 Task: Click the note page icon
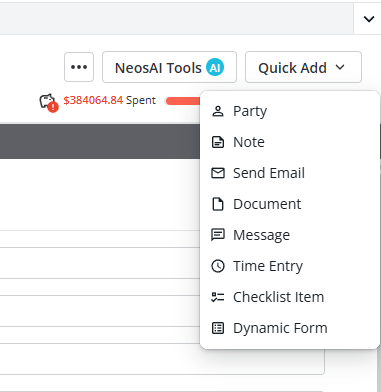coord(218,142)
